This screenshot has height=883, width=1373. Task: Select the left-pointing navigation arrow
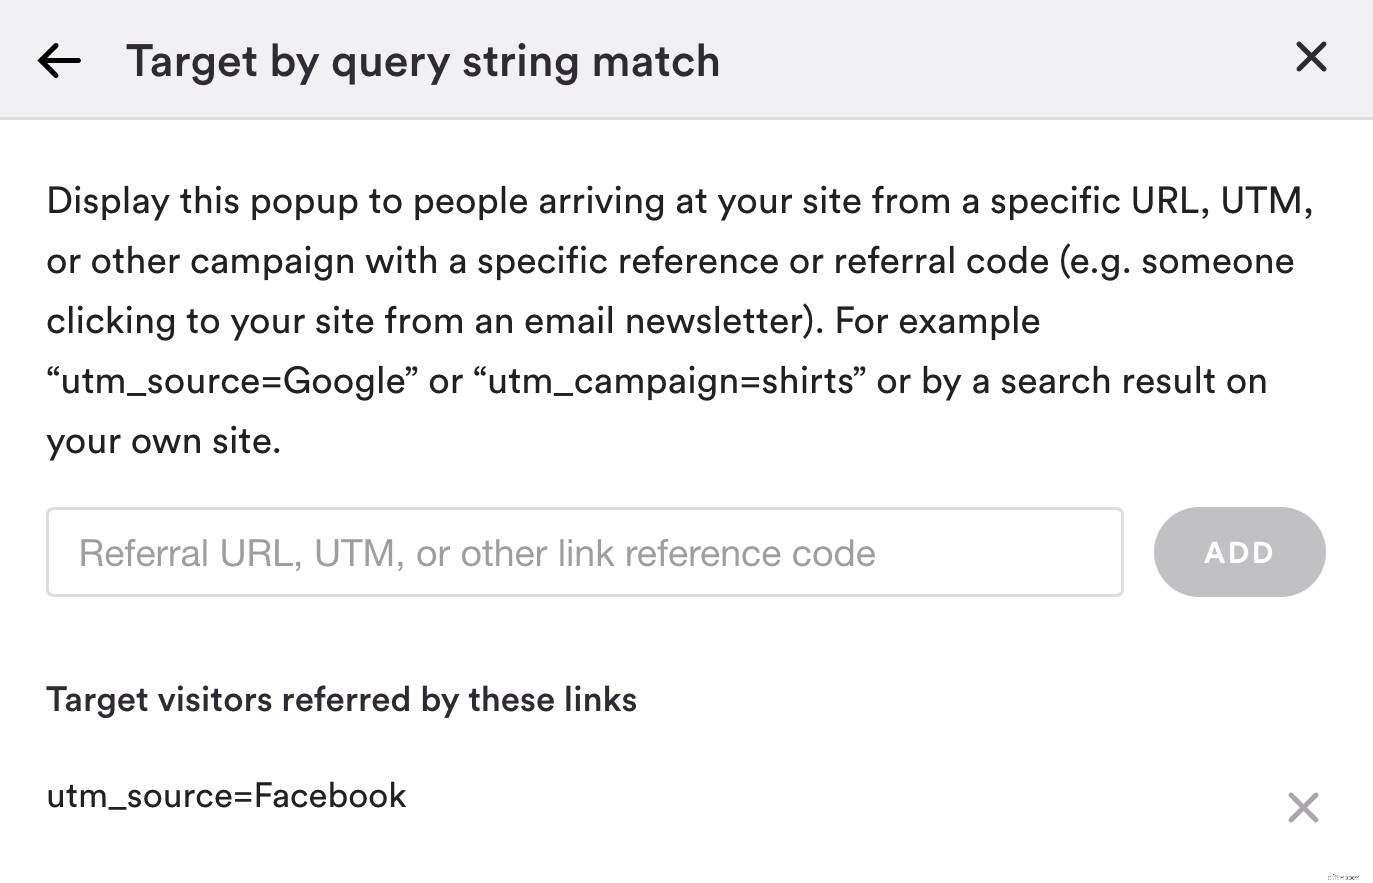click(59, 59)
